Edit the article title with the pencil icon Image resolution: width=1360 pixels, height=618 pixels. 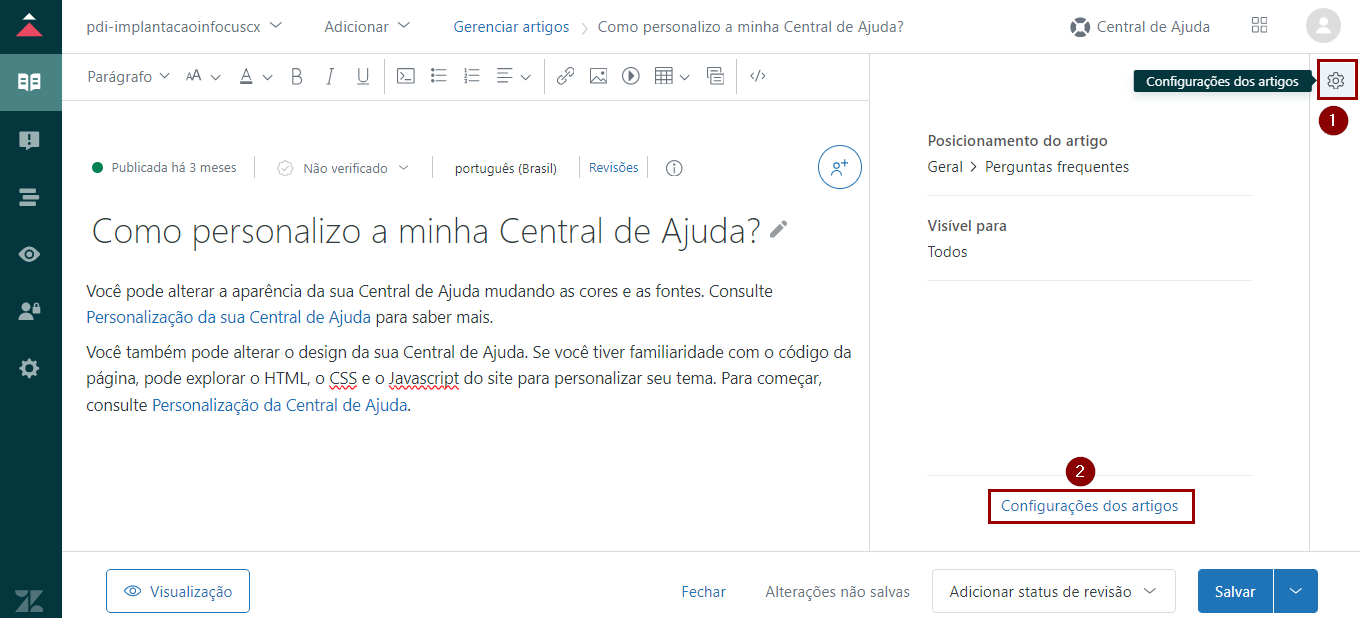click(779, 230)
